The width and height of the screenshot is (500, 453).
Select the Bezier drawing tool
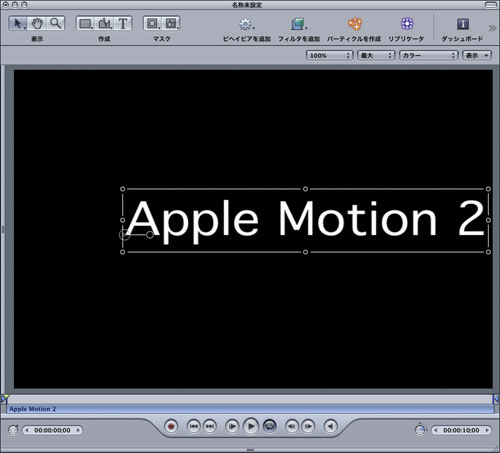[x=104, y=24]
